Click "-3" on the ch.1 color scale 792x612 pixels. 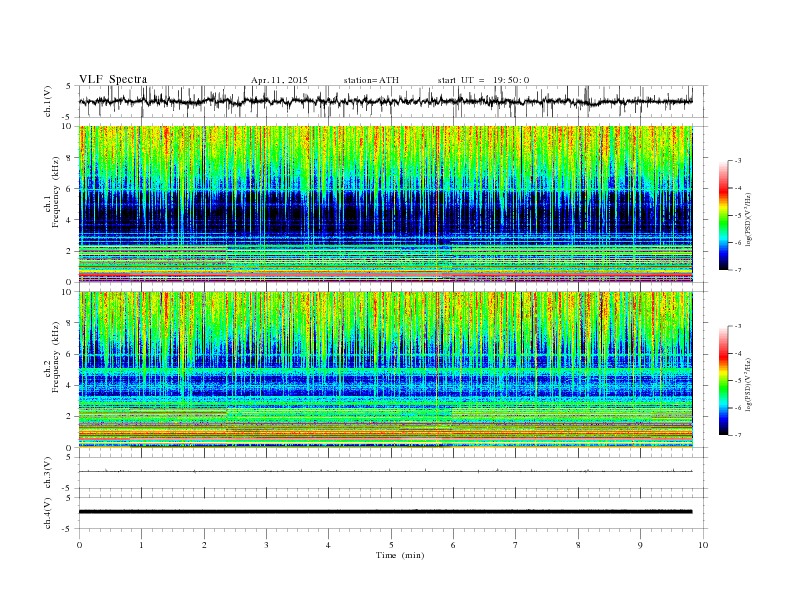tap(738, 161)
